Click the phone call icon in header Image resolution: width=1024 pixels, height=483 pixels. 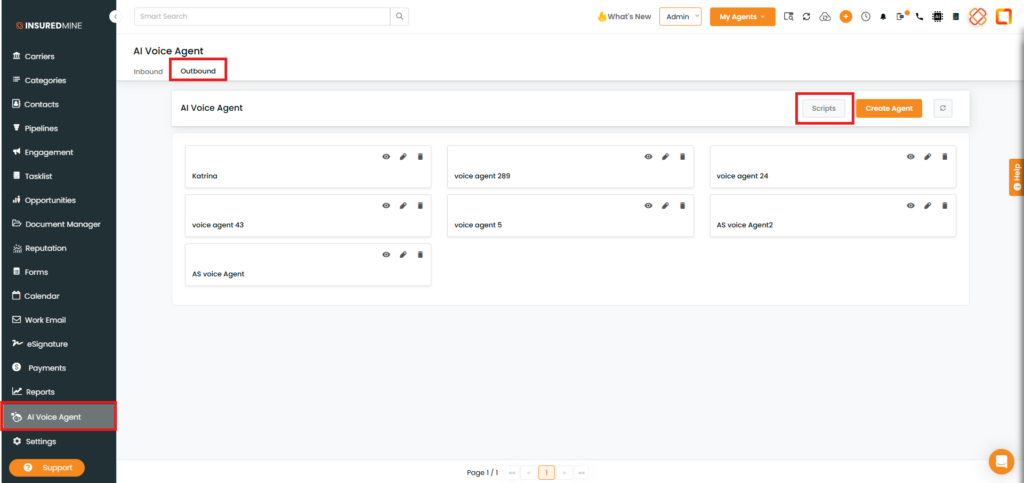(x=919, y=17)
